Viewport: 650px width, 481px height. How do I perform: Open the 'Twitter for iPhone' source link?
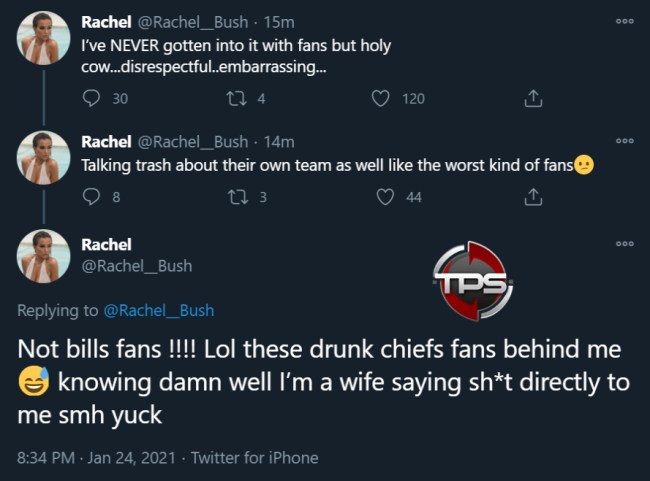point(255,457)
